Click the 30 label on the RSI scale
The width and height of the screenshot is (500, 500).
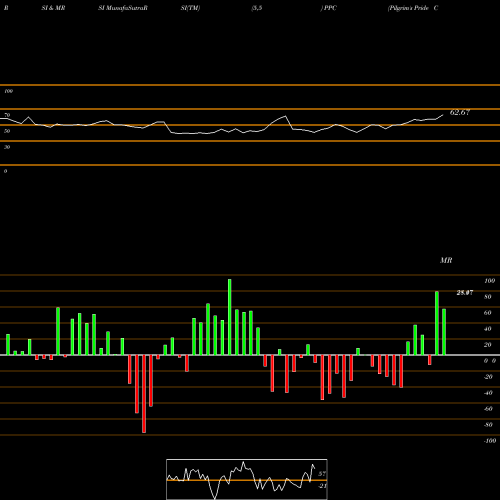point(7,147)
